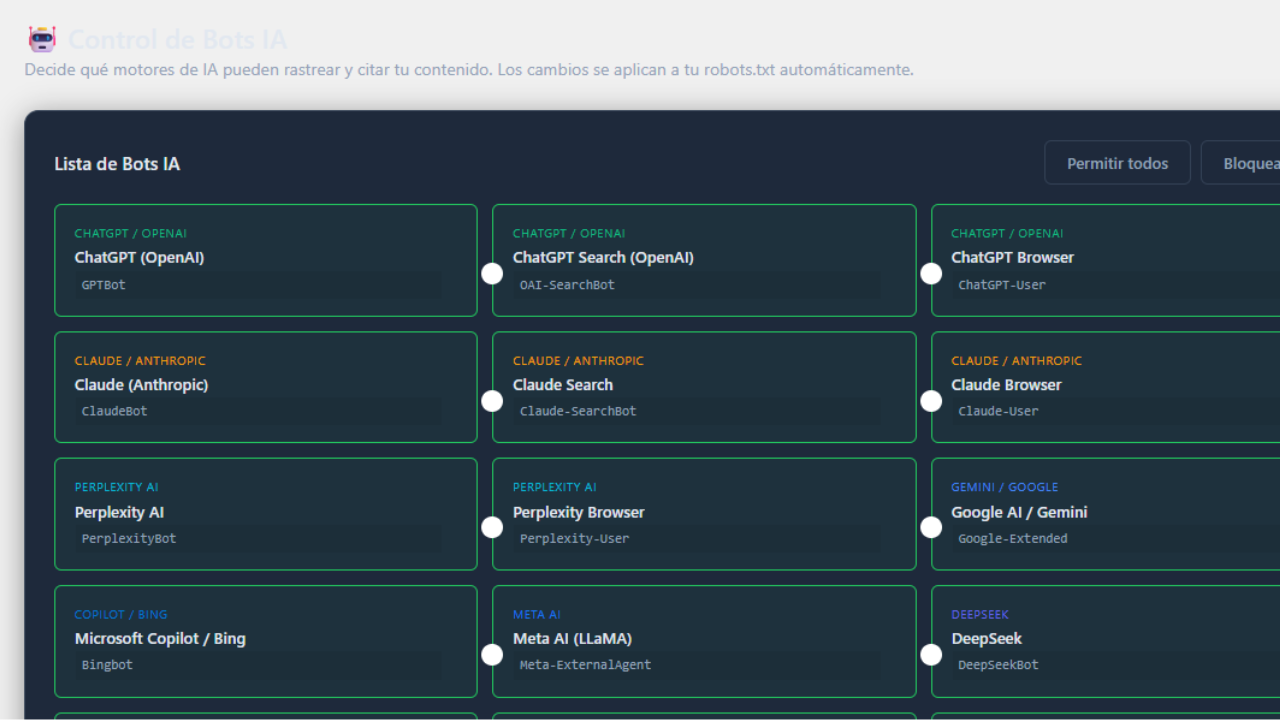This screenshot has width=1280, height=720.
Task: Click the Control de Bots IA page title
Action: coord(177,40)
